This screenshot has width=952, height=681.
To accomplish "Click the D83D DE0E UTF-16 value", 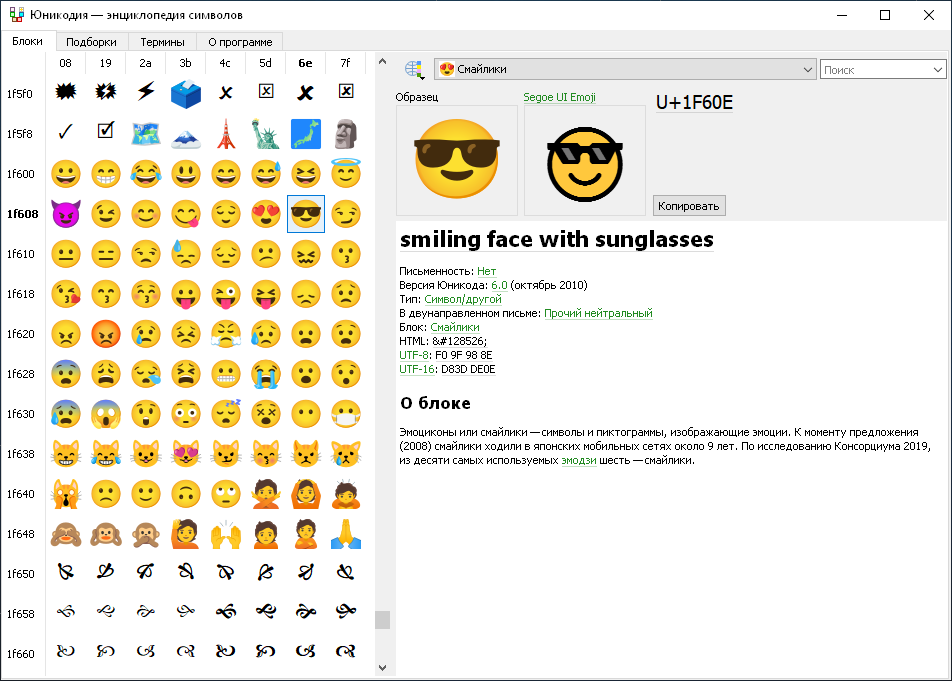I will point(468,369).
